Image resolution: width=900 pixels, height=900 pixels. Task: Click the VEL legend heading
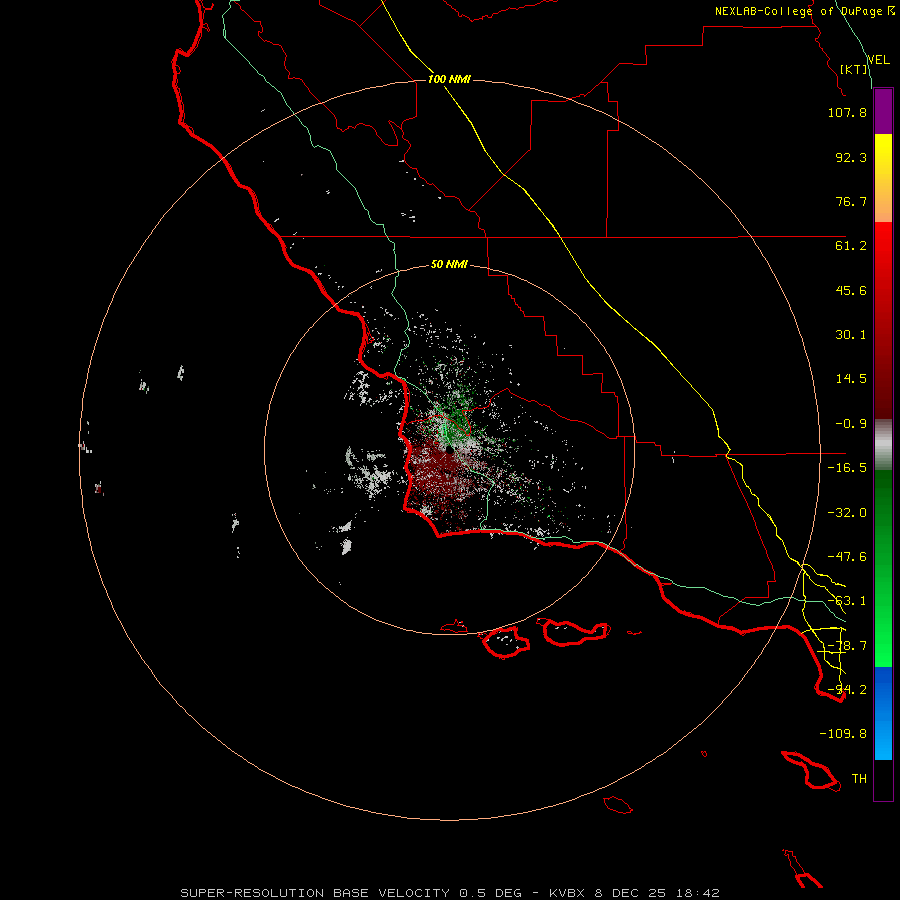878,60
